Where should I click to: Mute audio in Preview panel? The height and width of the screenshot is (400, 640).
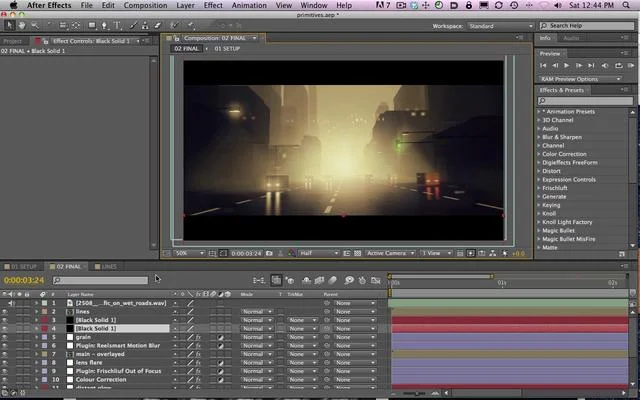point(605,65)
